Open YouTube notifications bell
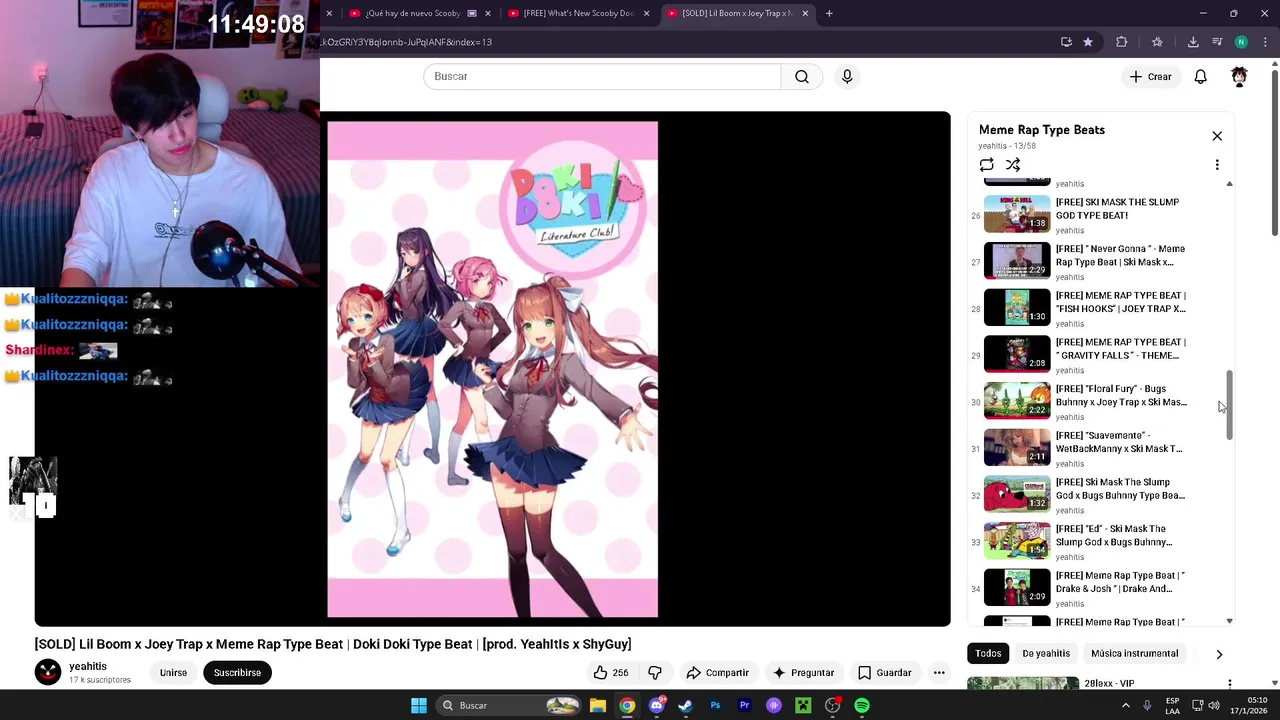 (x=1200, y=76)
